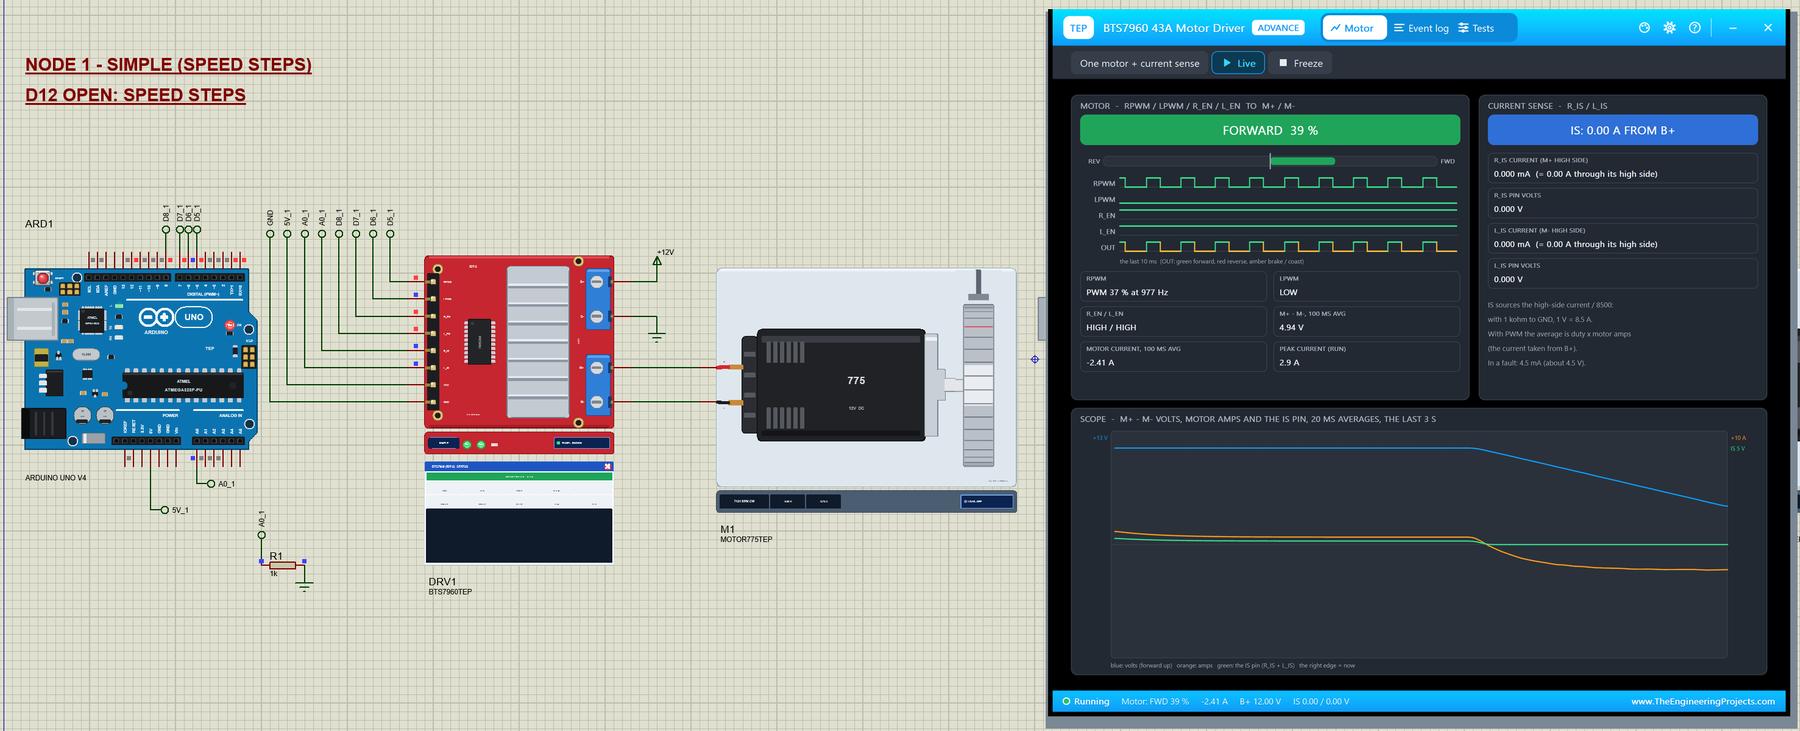Click the +12V power terminal
This screenshot has width=1800, height=731.
tap(658, 259)
